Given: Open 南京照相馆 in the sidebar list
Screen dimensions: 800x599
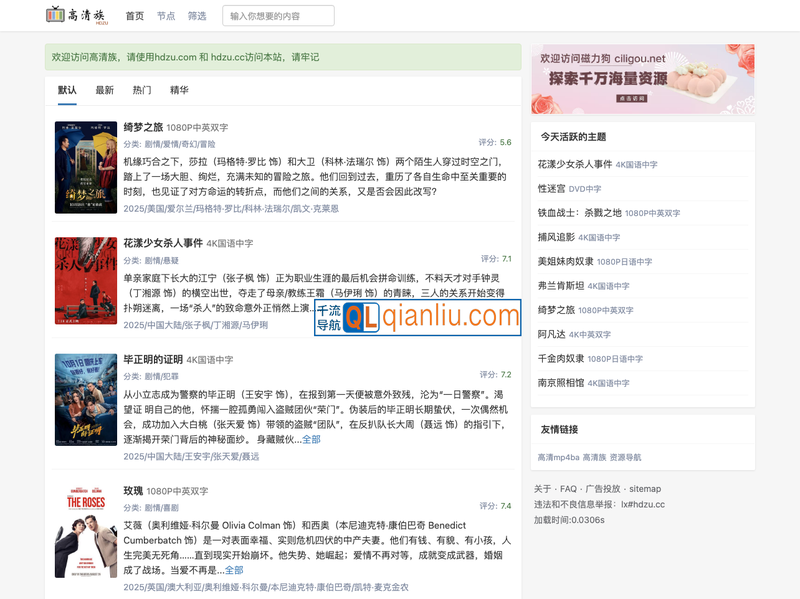Looking at the screenshot, I should [x=561, y=382].
